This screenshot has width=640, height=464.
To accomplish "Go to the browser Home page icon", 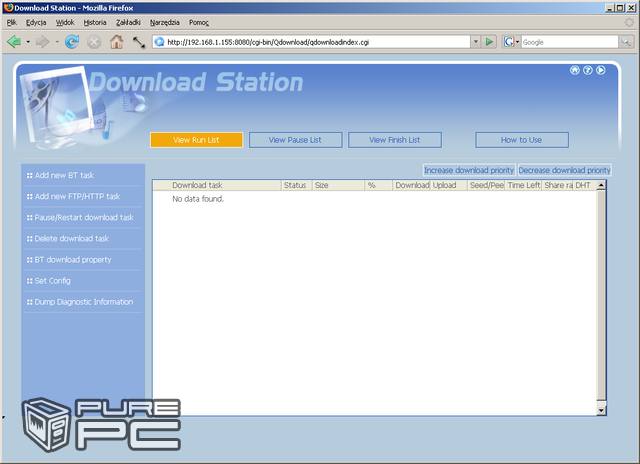I will (x=116, y=42).
